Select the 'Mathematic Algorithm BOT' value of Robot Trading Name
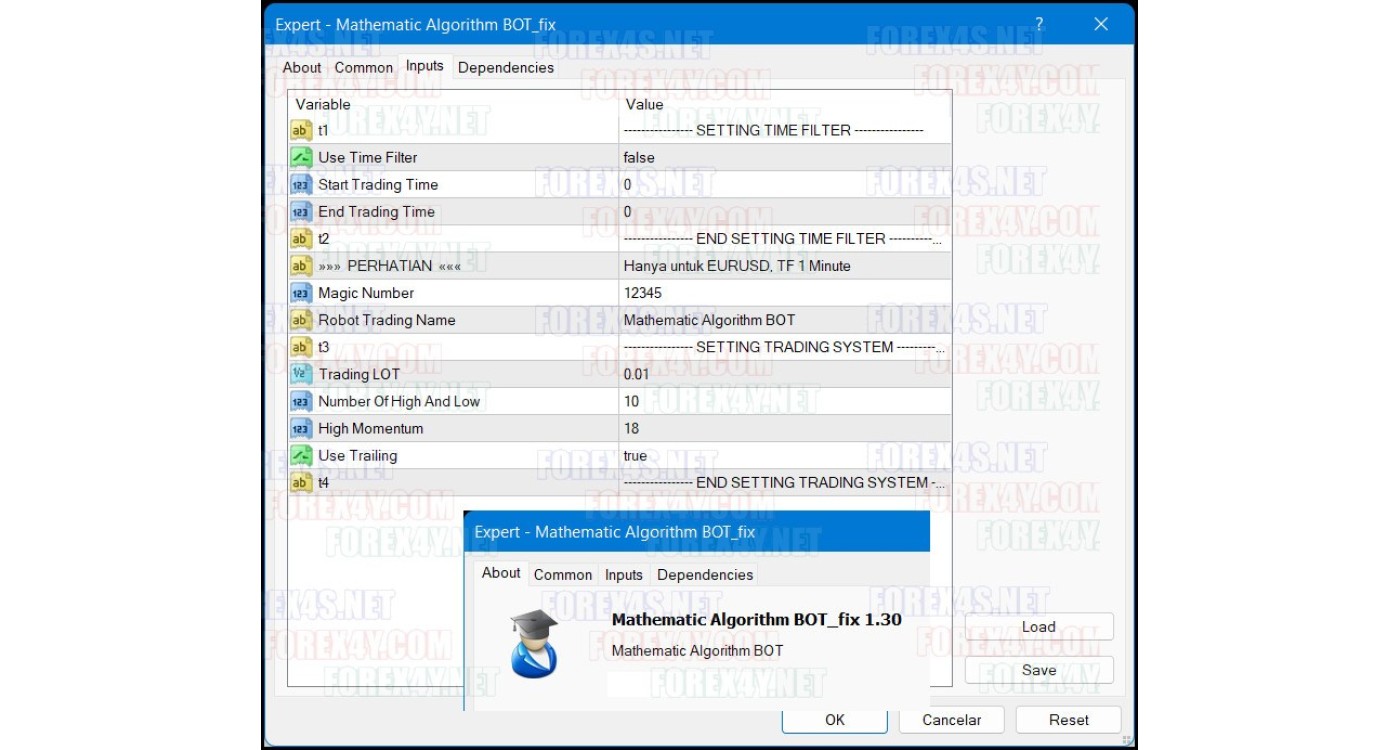The image size is (1400, 750). click(709, 320)
